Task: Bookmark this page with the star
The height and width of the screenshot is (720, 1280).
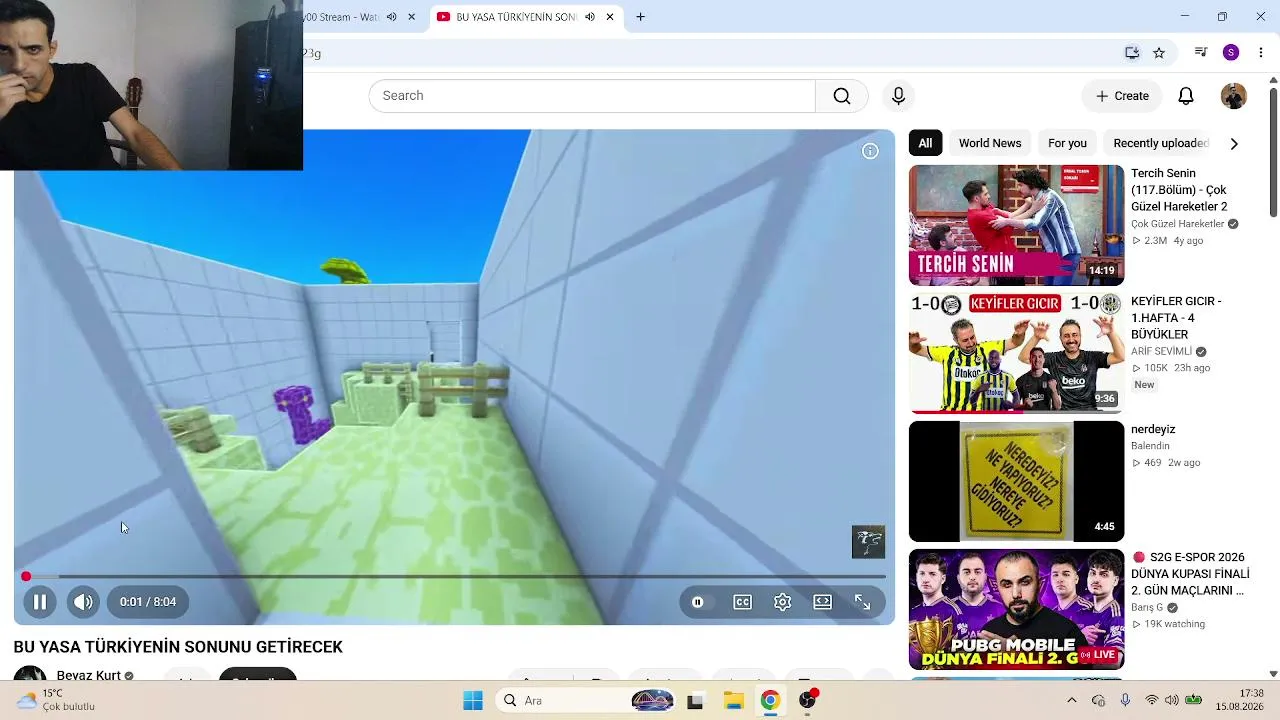Action: (1159, 53)
